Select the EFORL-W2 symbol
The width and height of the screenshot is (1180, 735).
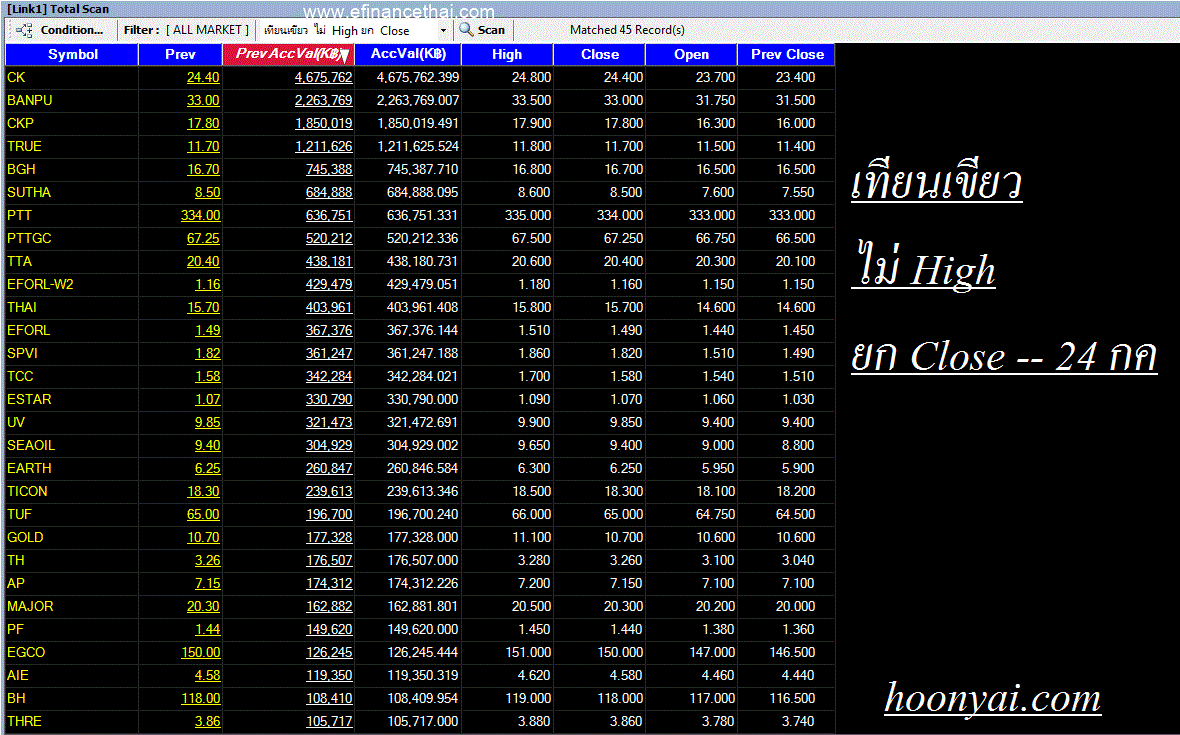pyautogui.click(x=40, y=284)
